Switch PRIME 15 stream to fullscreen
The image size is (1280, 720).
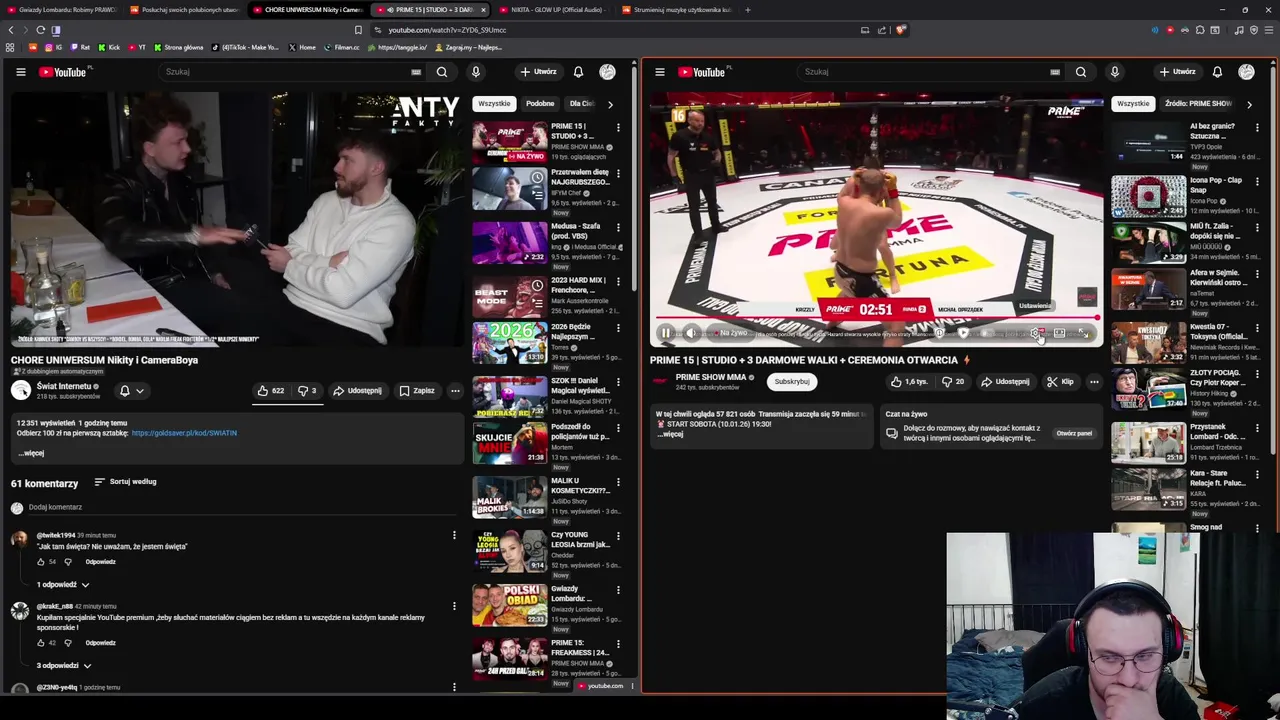click(x=1085, y=333)
